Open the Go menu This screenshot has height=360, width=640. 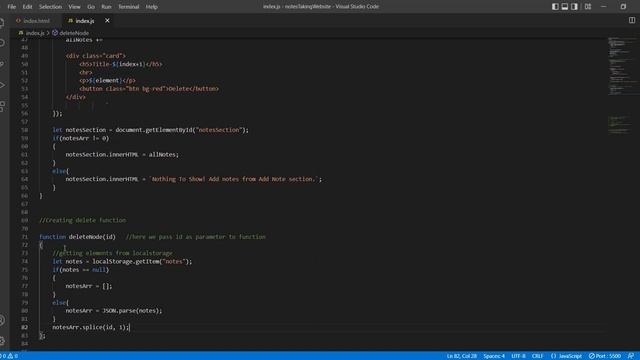(x=91, y=7)
